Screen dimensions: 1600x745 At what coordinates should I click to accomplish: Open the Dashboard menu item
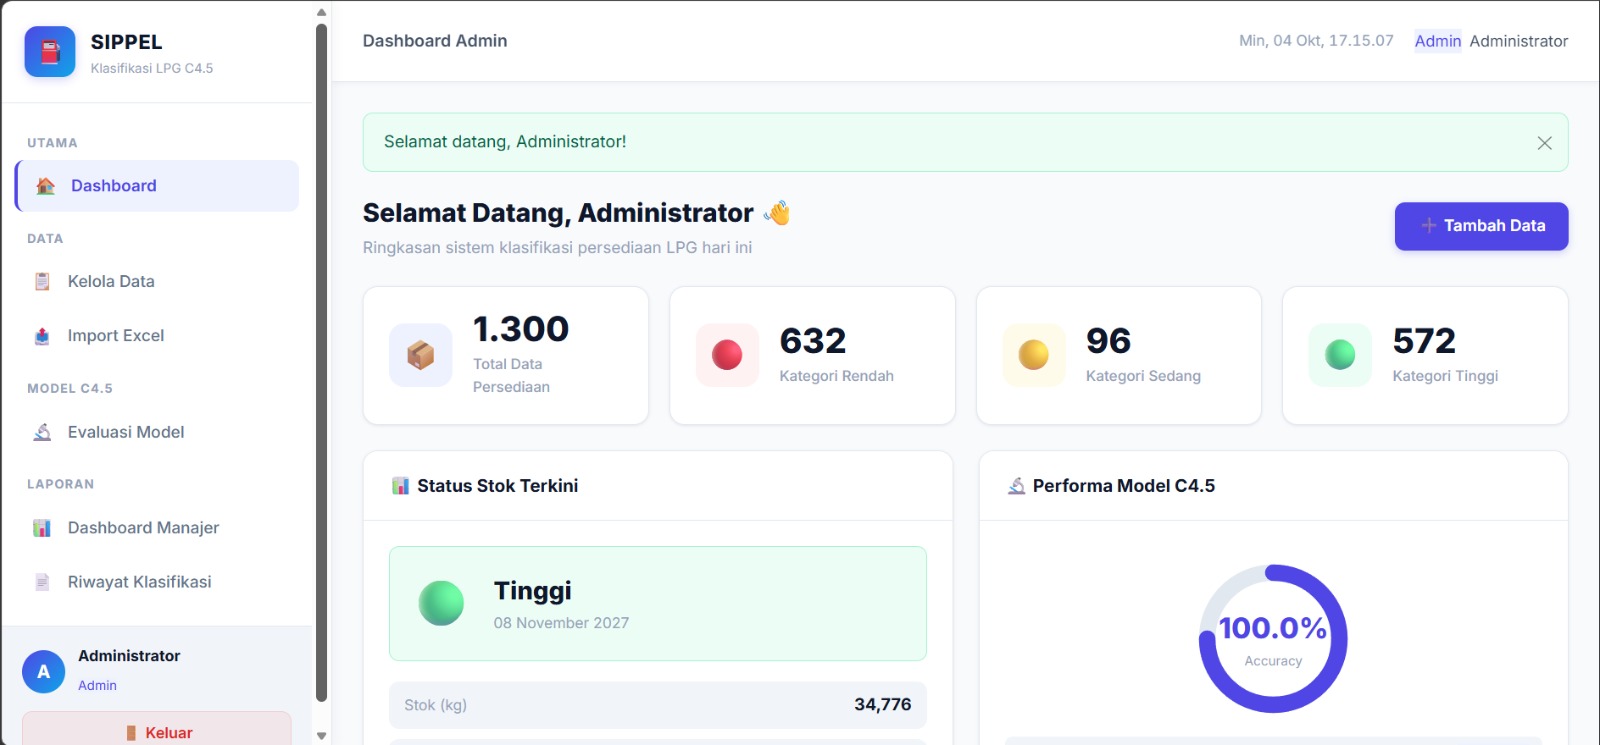point(157,186)
